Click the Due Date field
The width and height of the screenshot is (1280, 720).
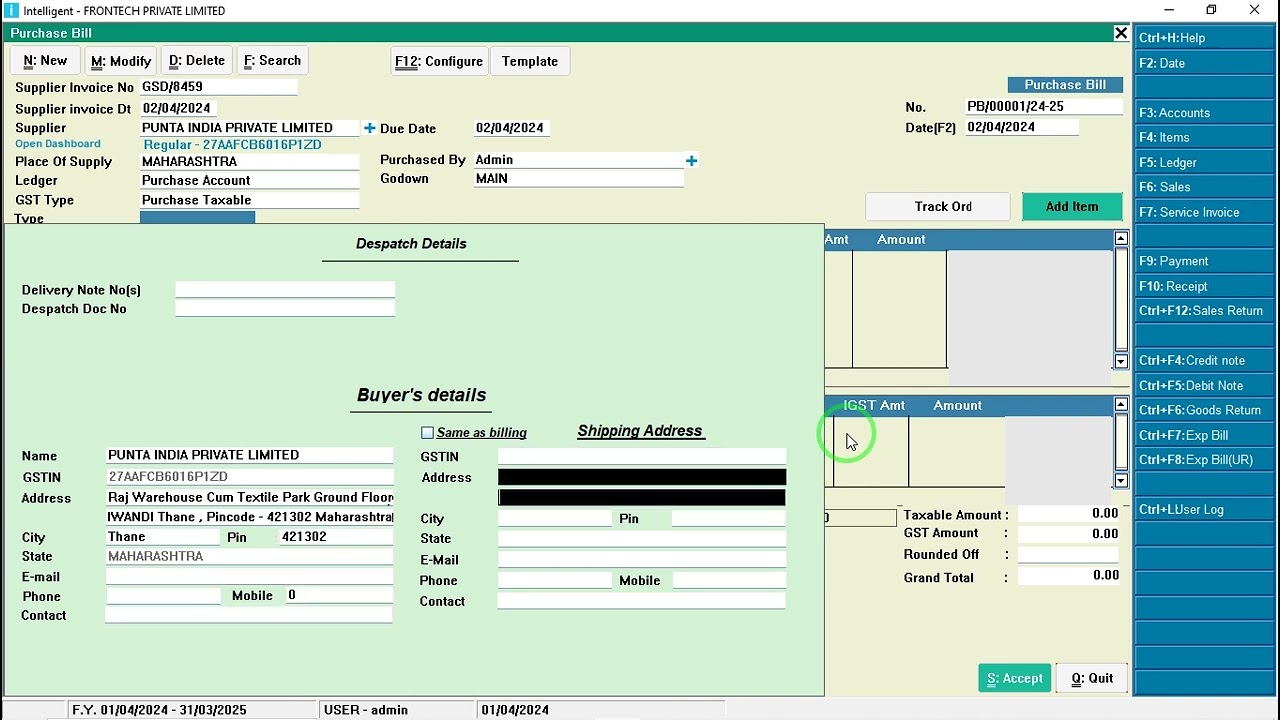(512, 128)
